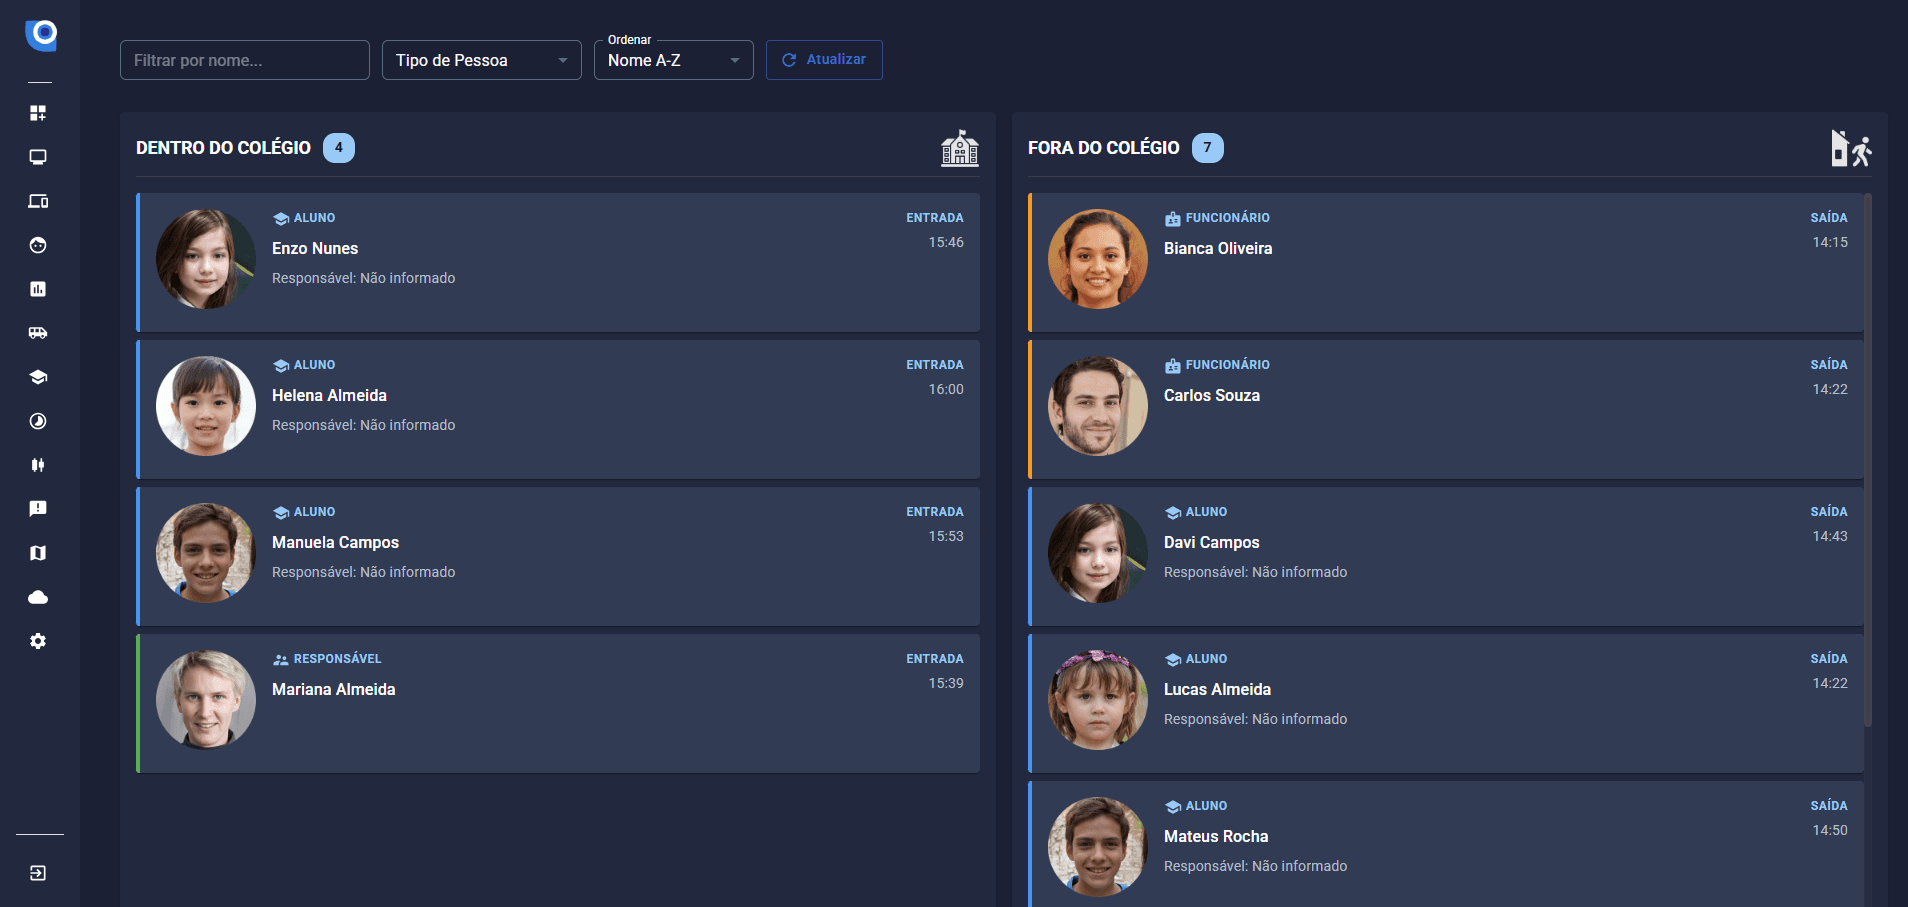Open the map icon in sidebar

tap(38, 553)
